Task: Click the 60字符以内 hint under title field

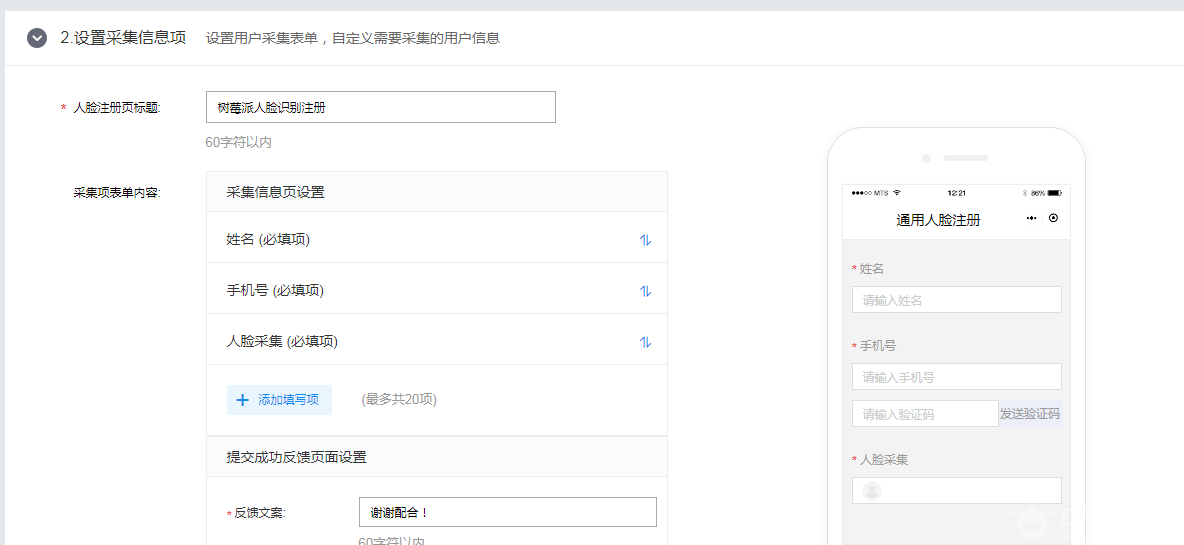Action: click(x=239, y=142)
